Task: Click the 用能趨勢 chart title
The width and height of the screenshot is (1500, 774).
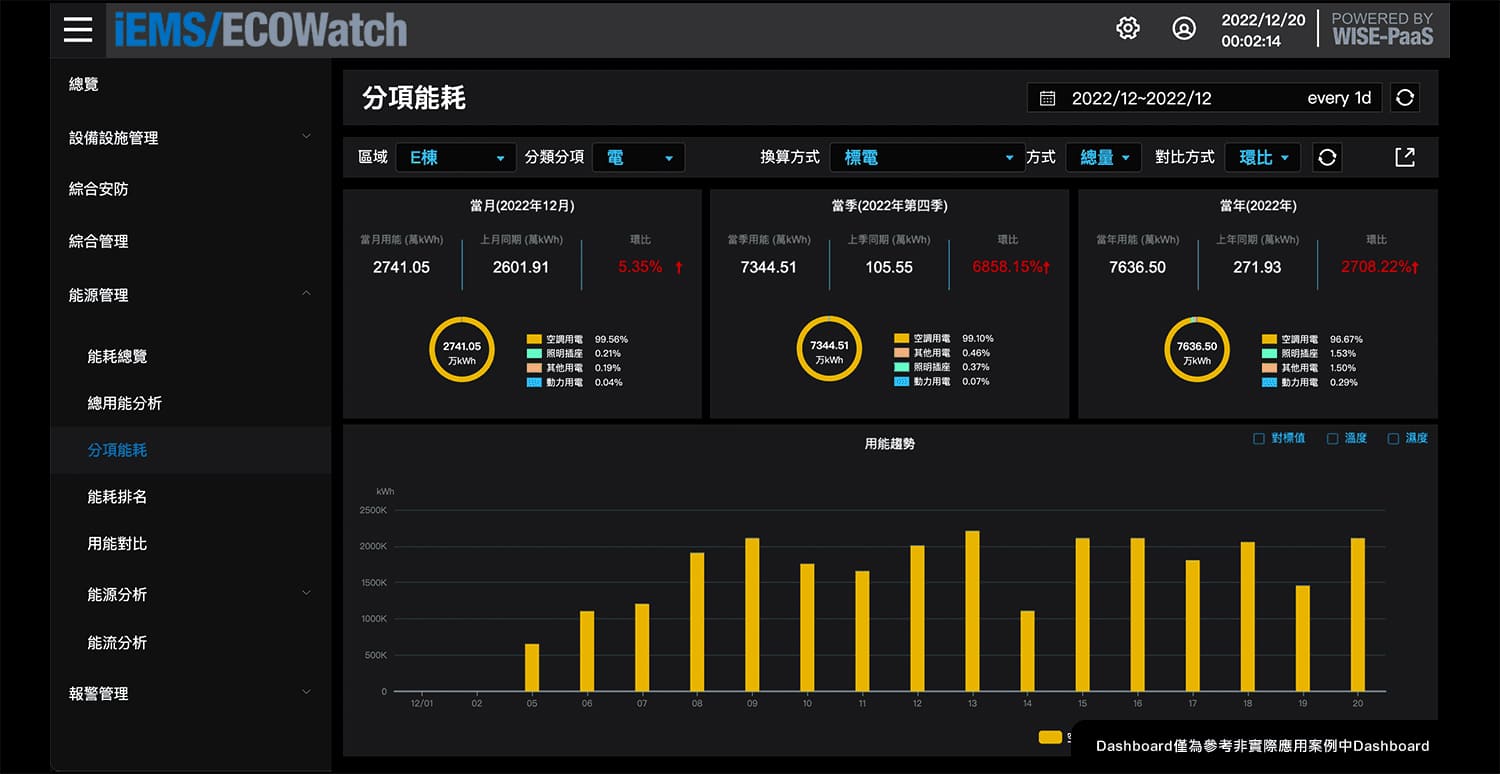Action: click(x=890, y=443)
